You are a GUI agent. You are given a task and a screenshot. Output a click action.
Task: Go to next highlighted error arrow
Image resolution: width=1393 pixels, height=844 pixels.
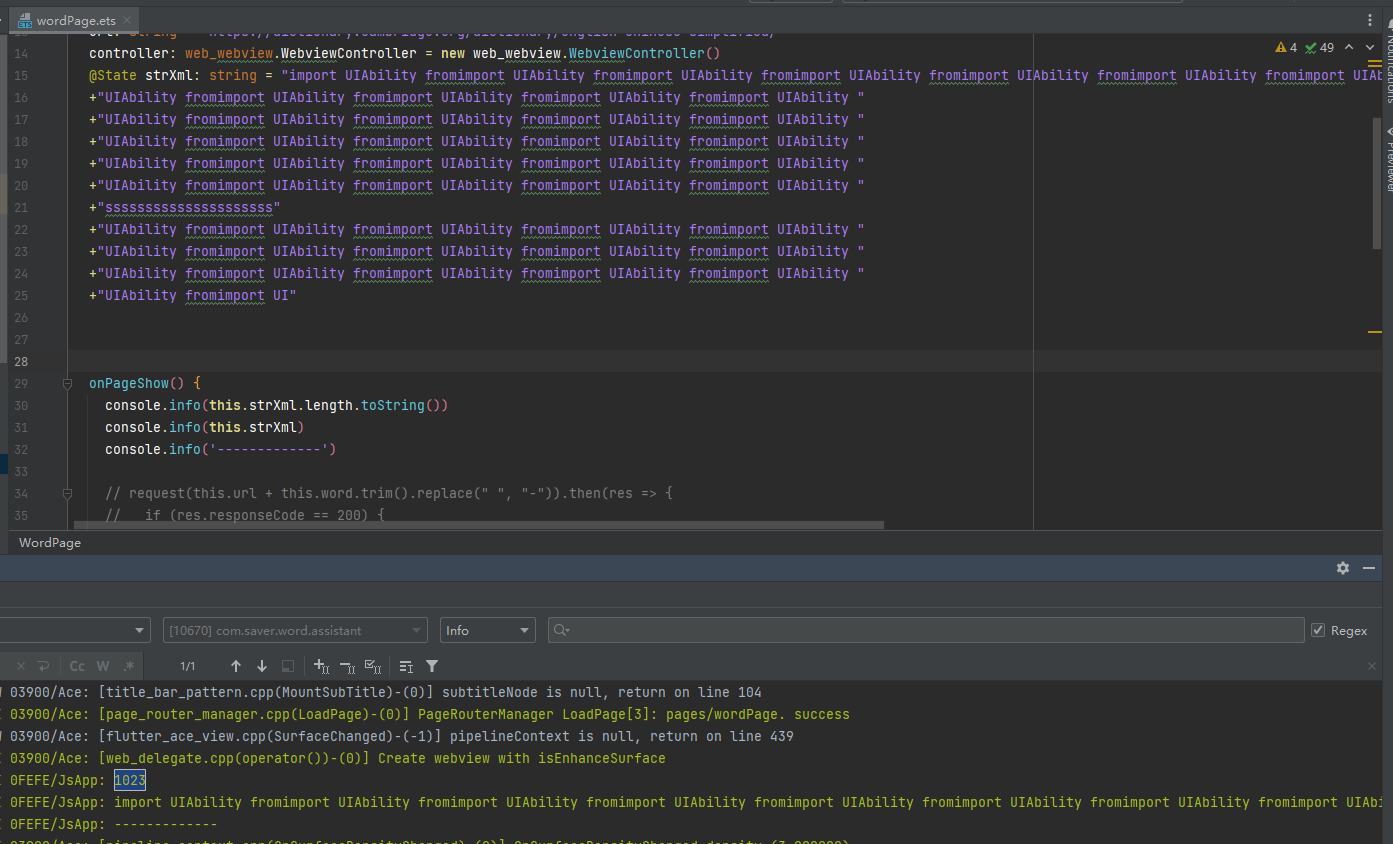[x=1369, y=47]
